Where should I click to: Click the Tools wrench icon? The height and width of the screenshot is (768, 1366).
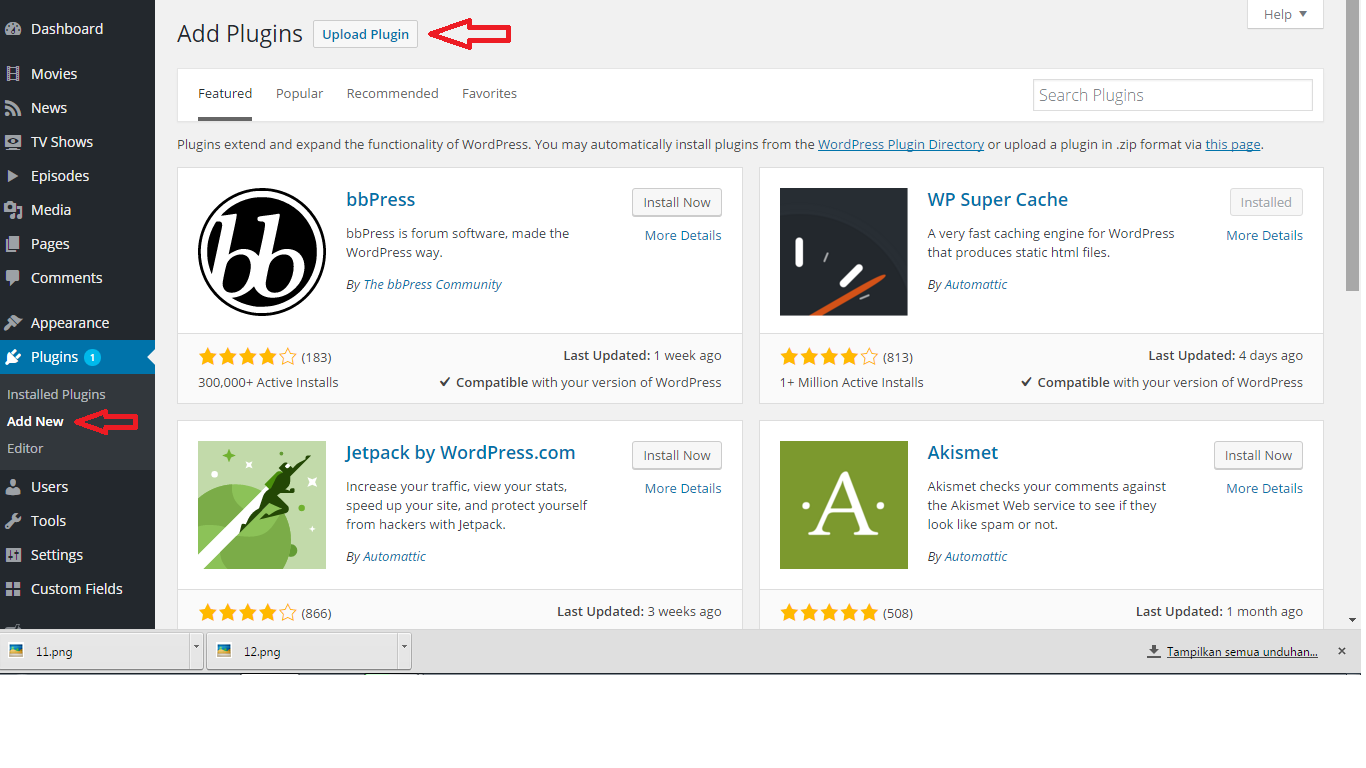(x=13, y=521)
